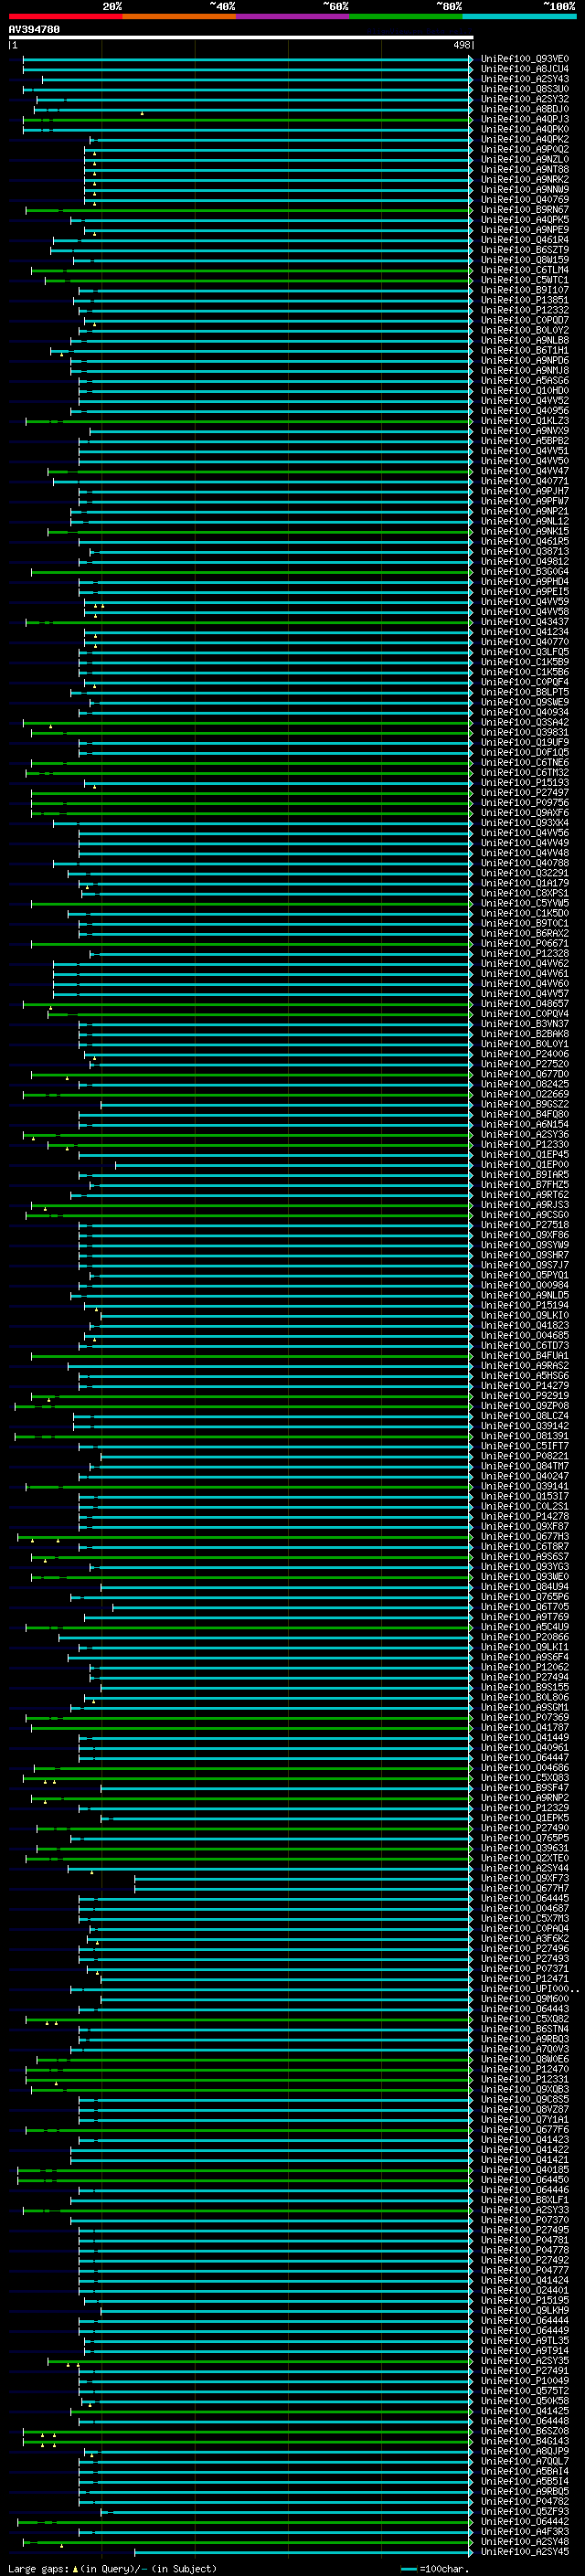
Task: Select the UniRef100_B4F0B0 label
Action: click(525, 1114)
